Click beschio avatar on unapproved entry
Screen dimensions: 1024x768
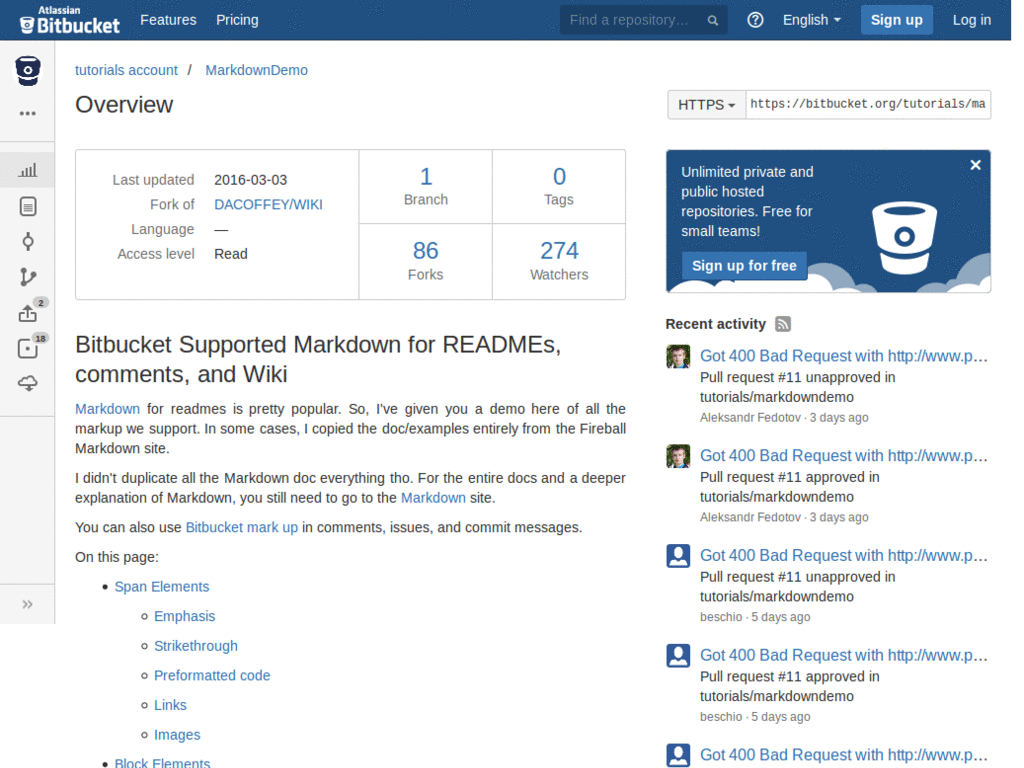pos(678,556)
